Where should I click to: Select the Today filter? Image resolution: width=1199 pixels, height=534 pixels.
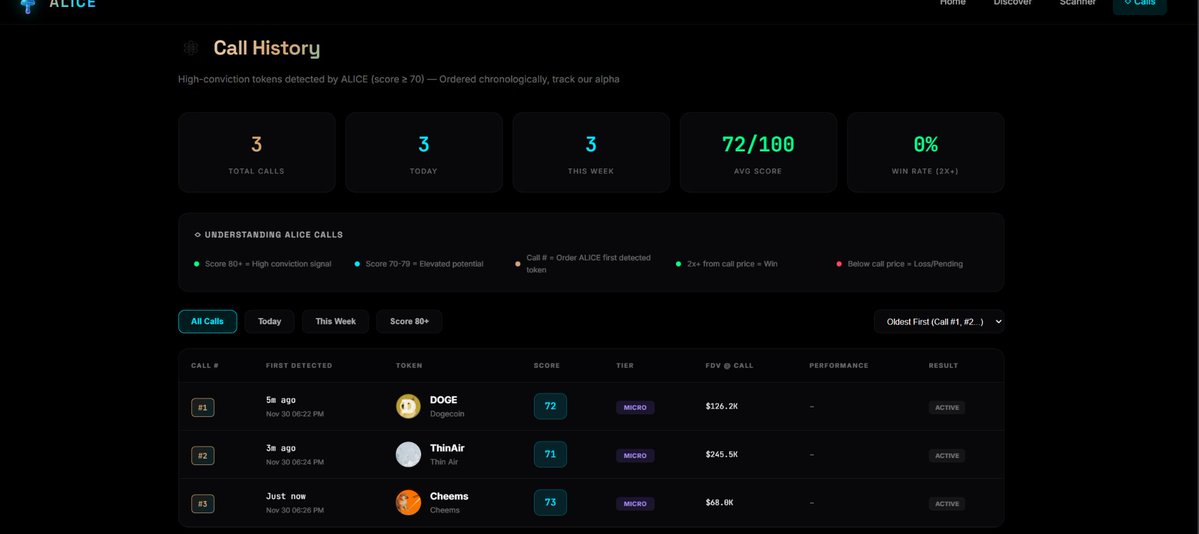pyautogui.click(x=269, y=321)
